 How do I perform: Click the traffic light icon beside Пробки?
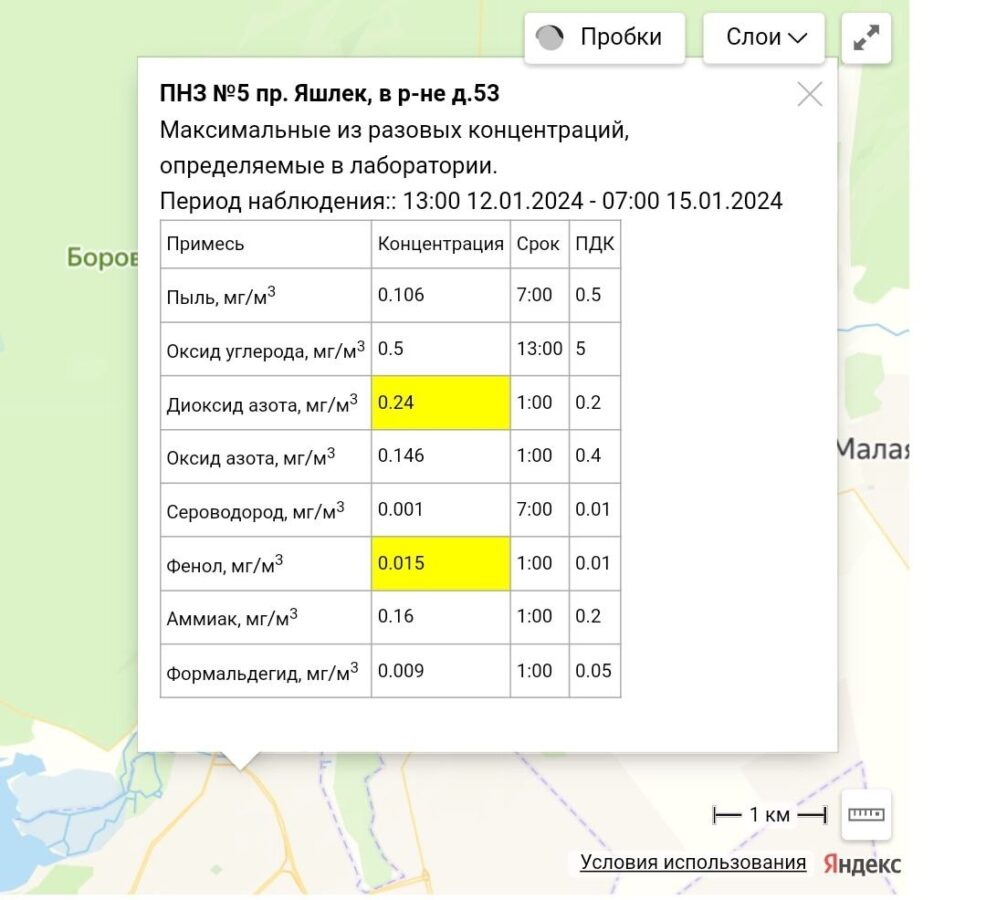549,38
